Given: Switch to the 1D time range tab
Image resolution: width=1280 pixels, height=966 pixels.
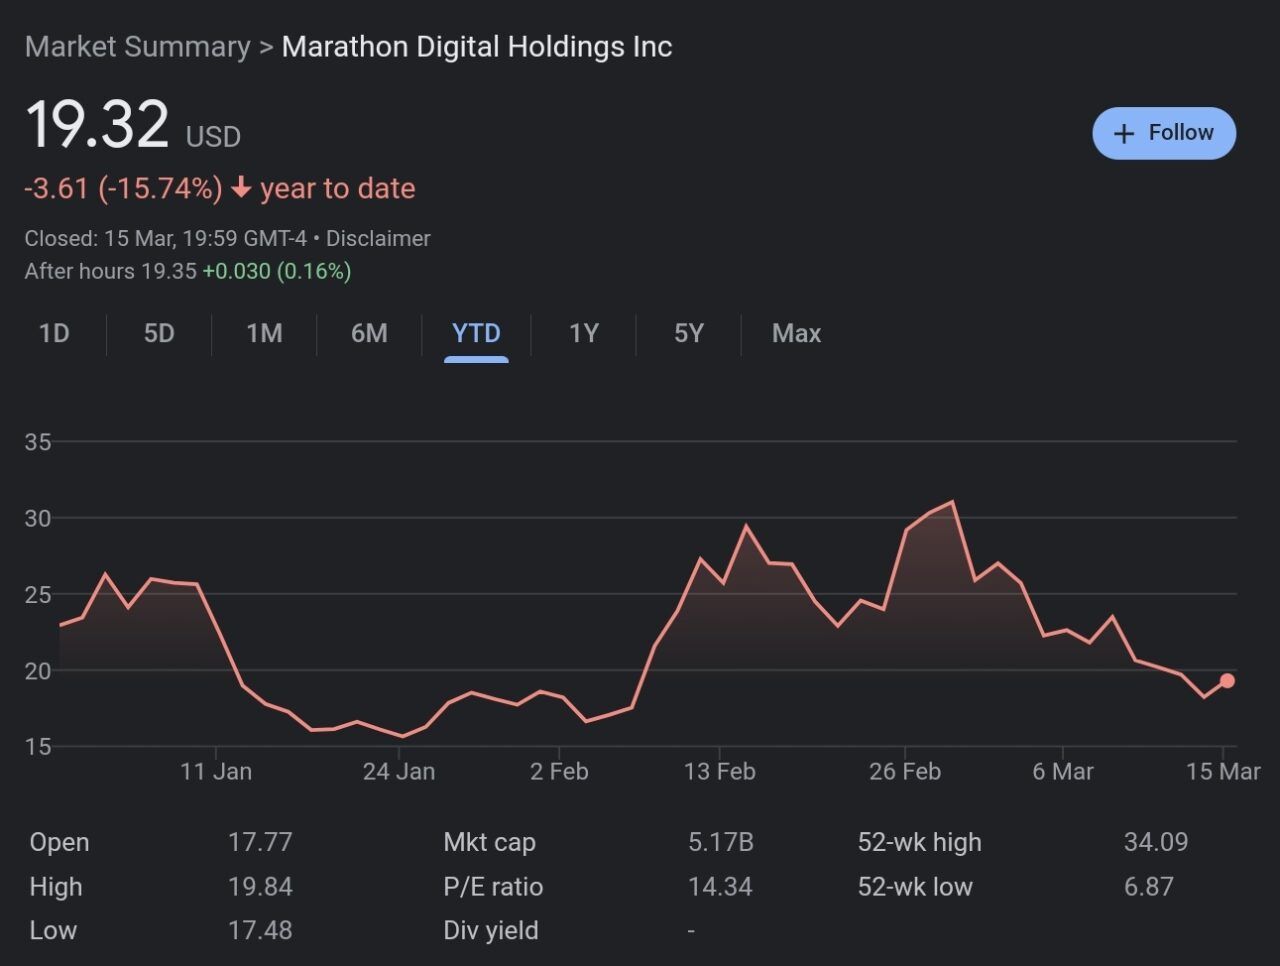Looking at the screenshot, I should coord(54,333).
